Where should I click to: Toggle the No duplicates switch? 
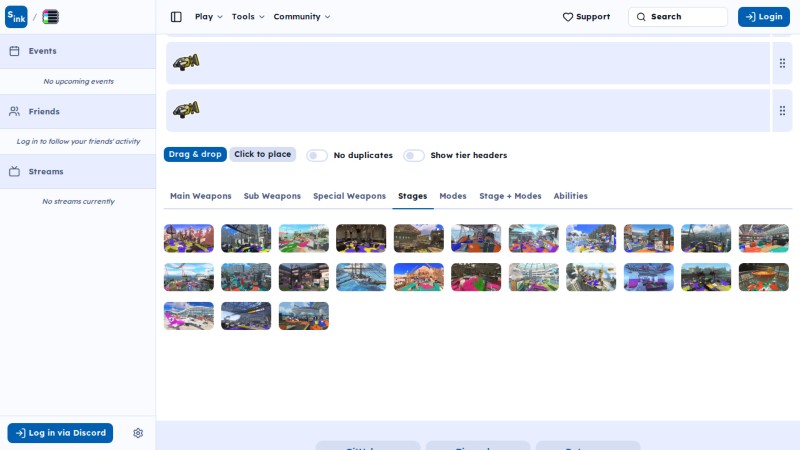(x=317, y=156)
